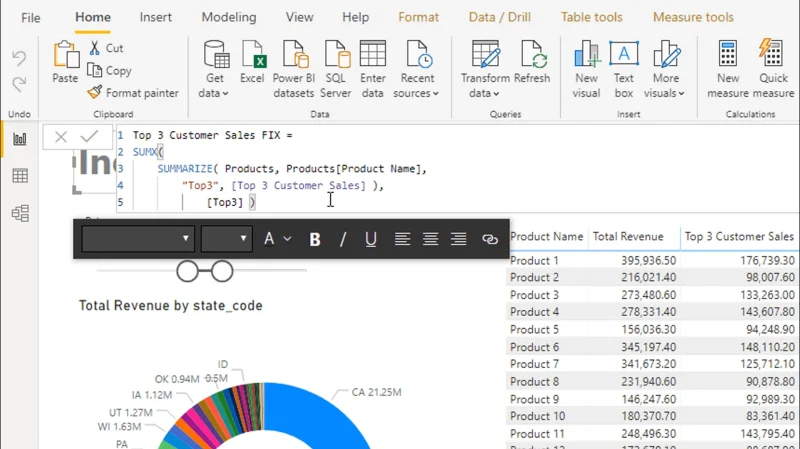Switch to Model view in sidebar
The image size is (800, 449).
(20, 213)
